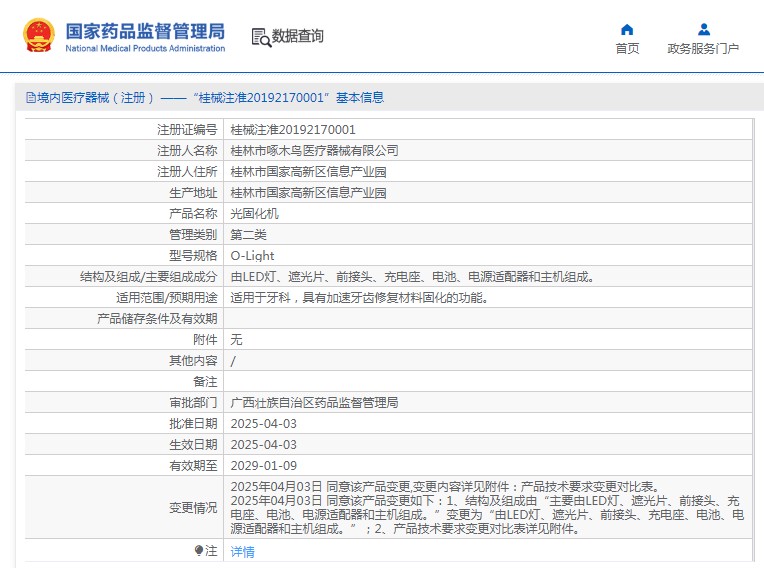Viewport: 764px width, 568px height.
Task: Select 桂林市啄木鸟医疗器械有限公司 registrant name
Action: tap(314, 151)
